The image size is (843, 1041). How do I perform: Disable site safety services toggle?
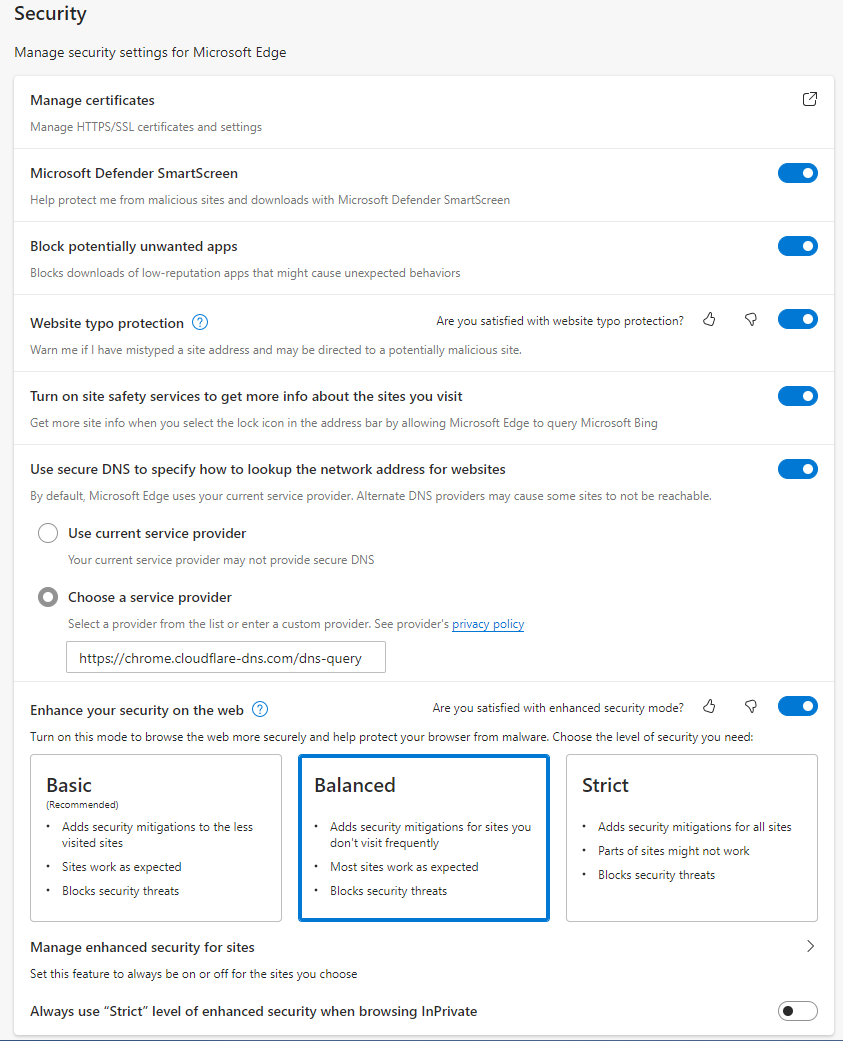pyautogui.click(x=797, y=395)
